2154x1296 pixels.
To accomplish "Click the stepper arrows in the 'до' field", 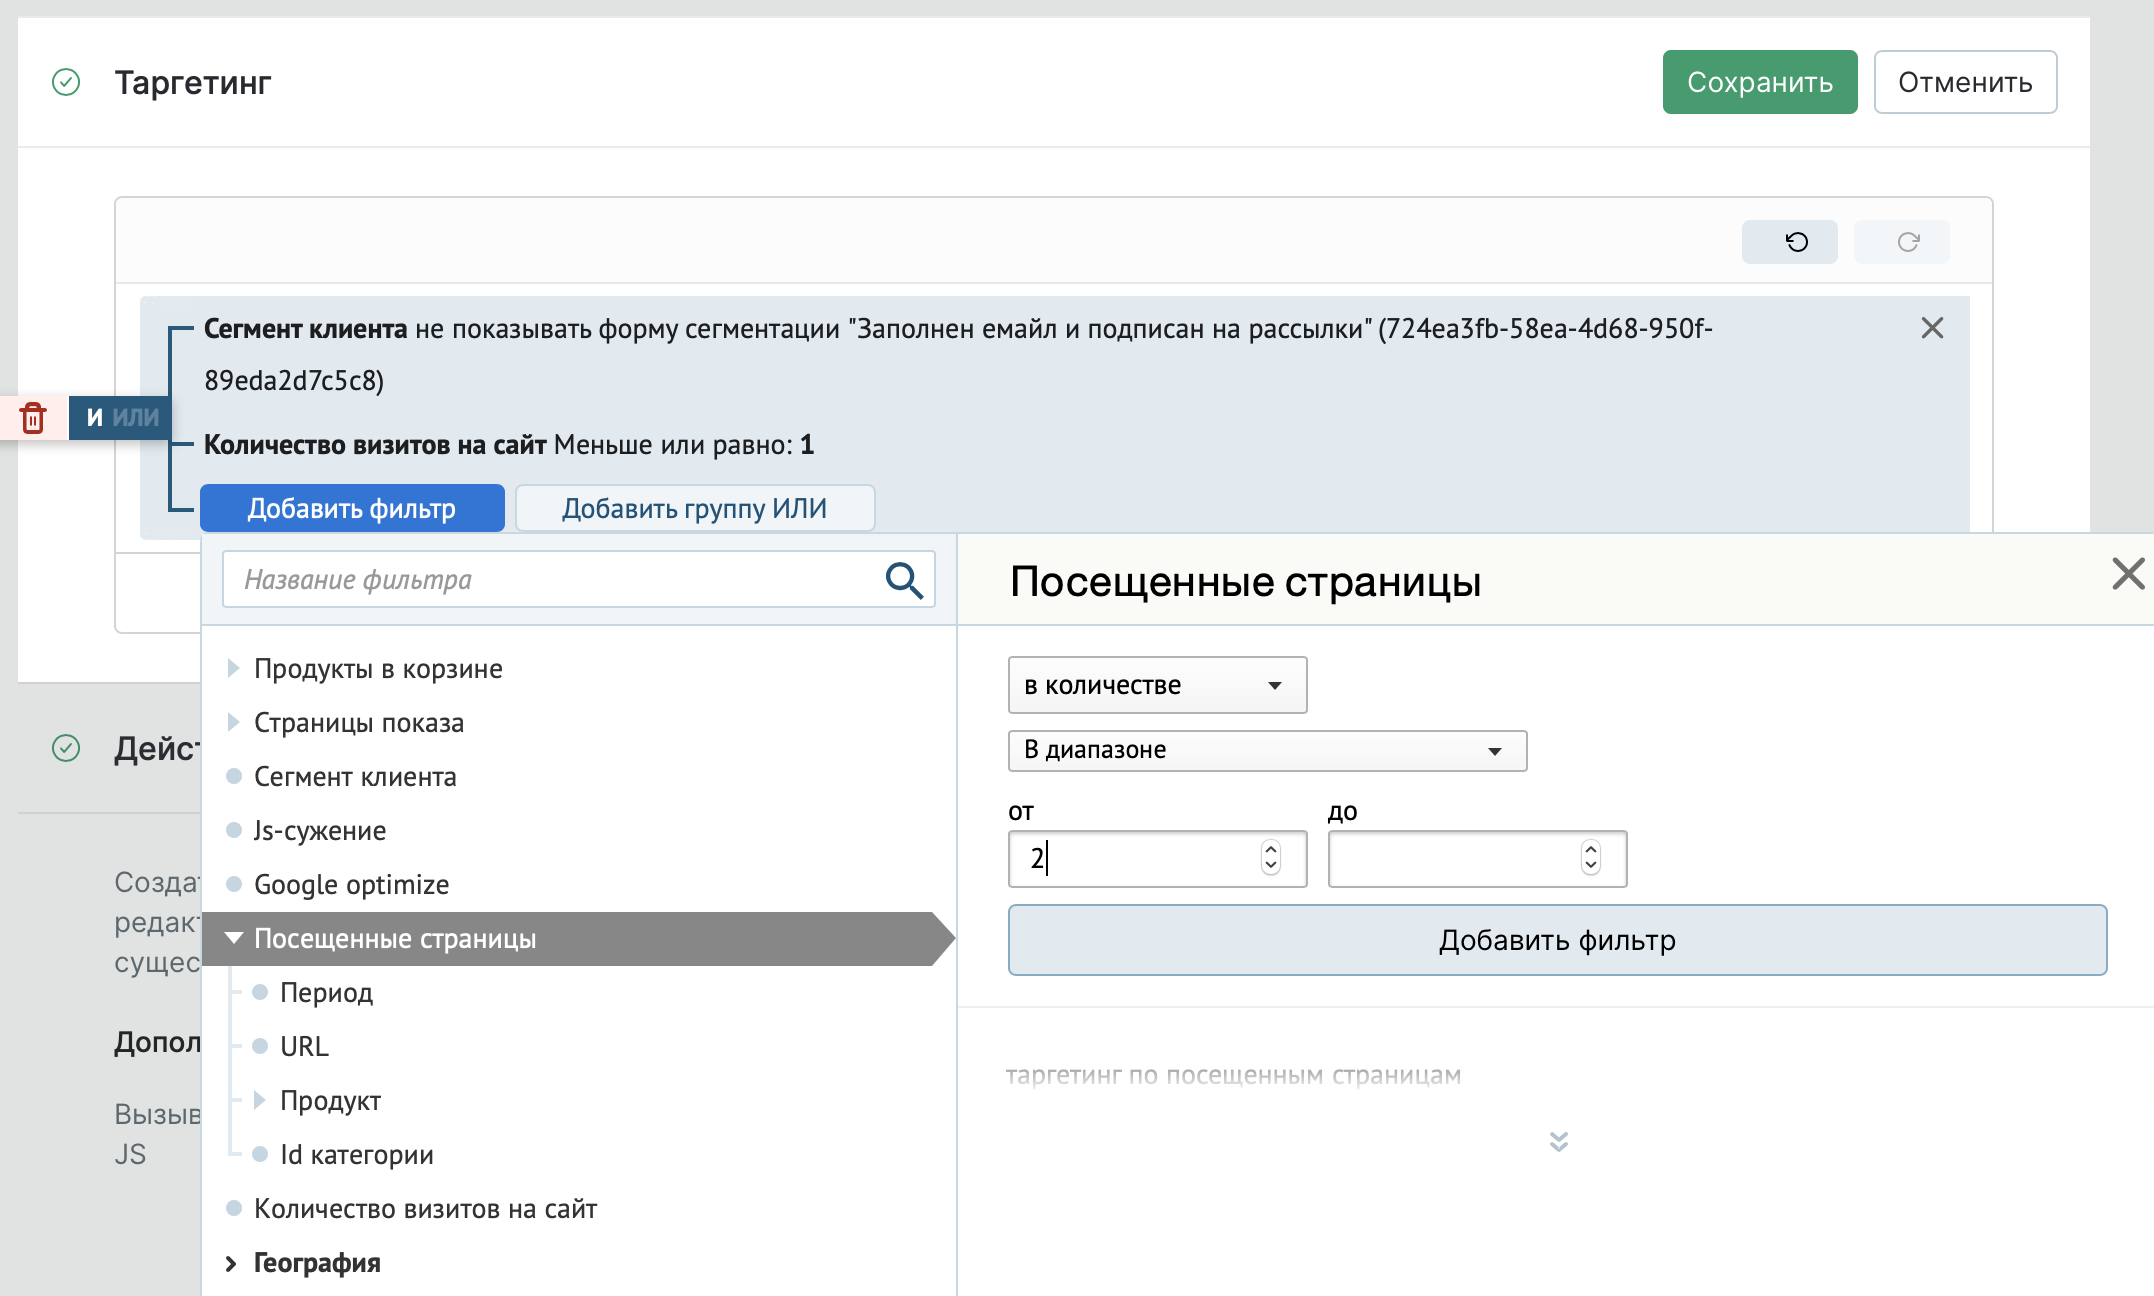I will 1591,857.
